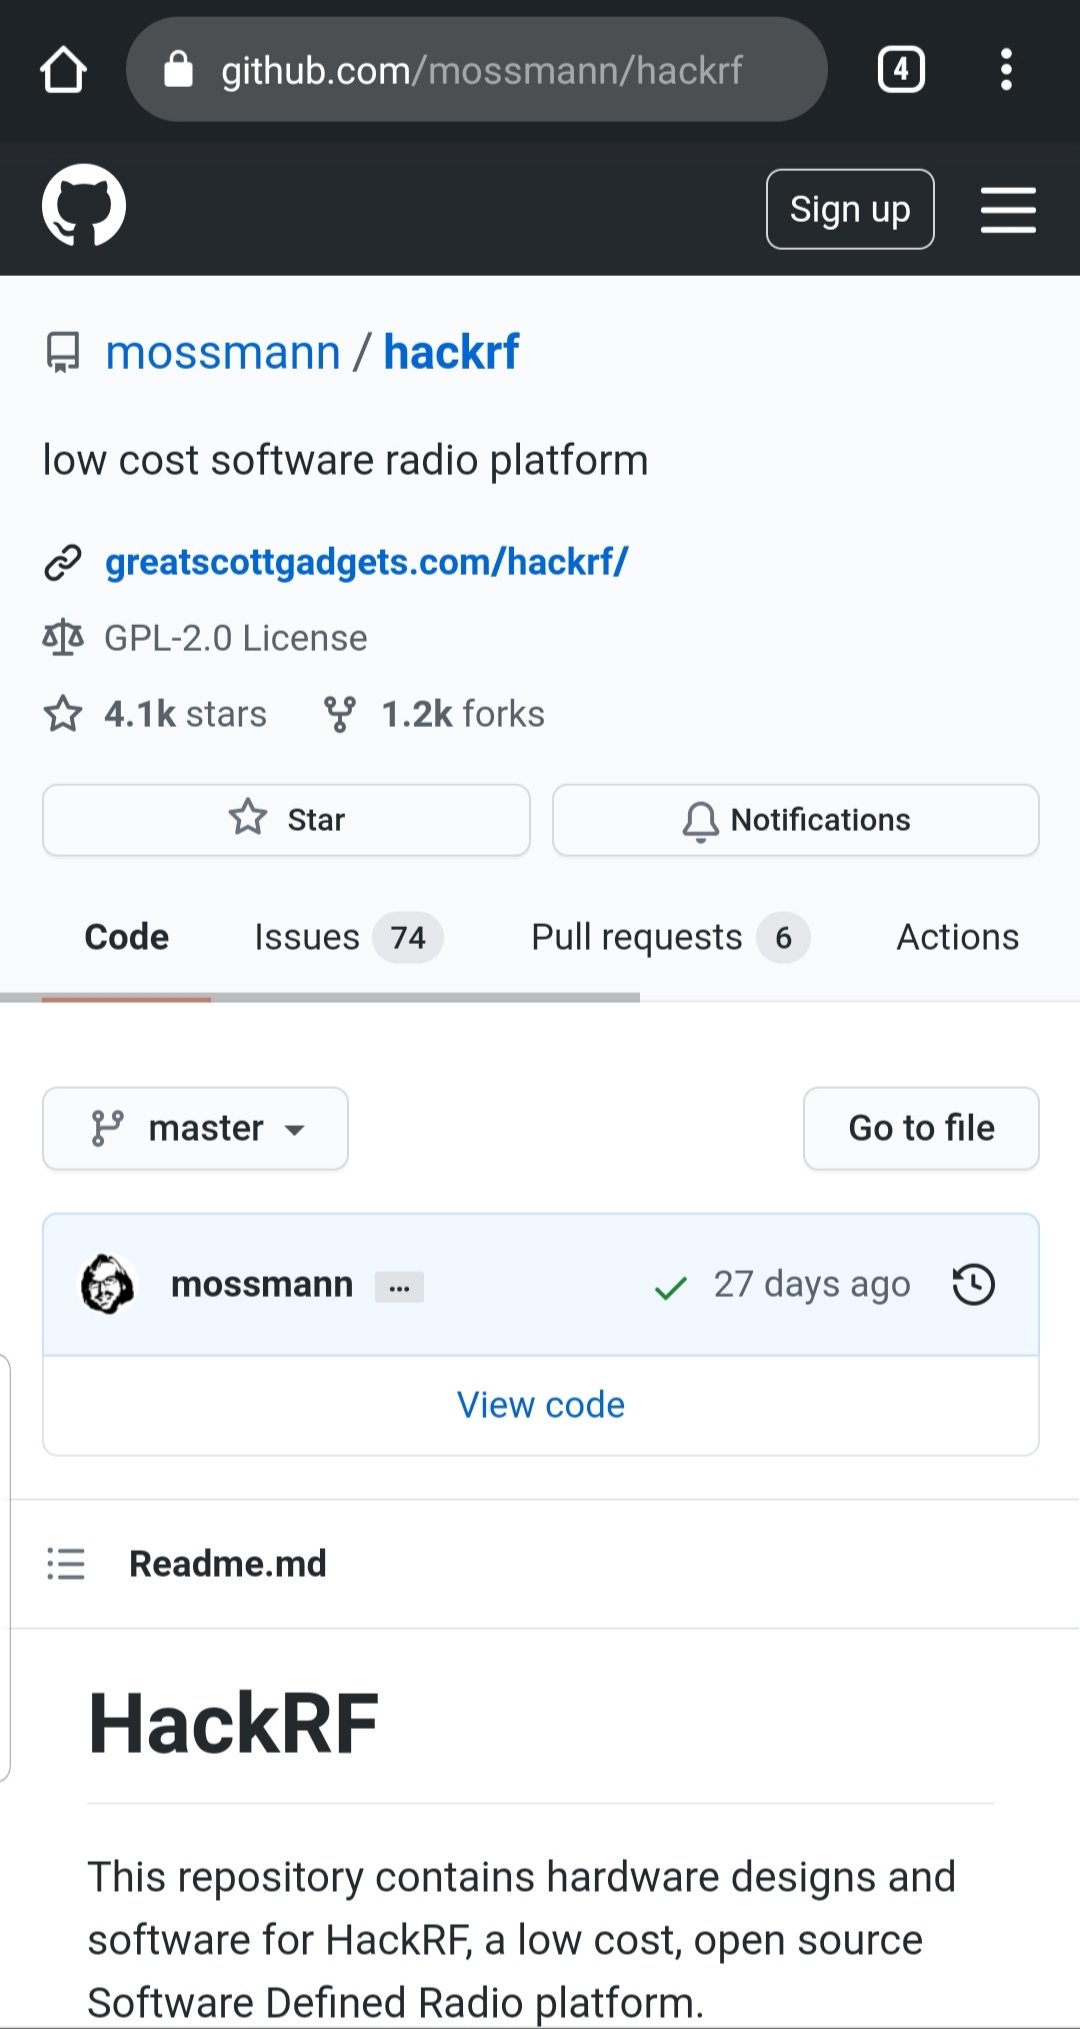Open the Notifications subscription button
This screenshot has width=1080, height=2029.
pyautogui.click(x=795, y=820)
